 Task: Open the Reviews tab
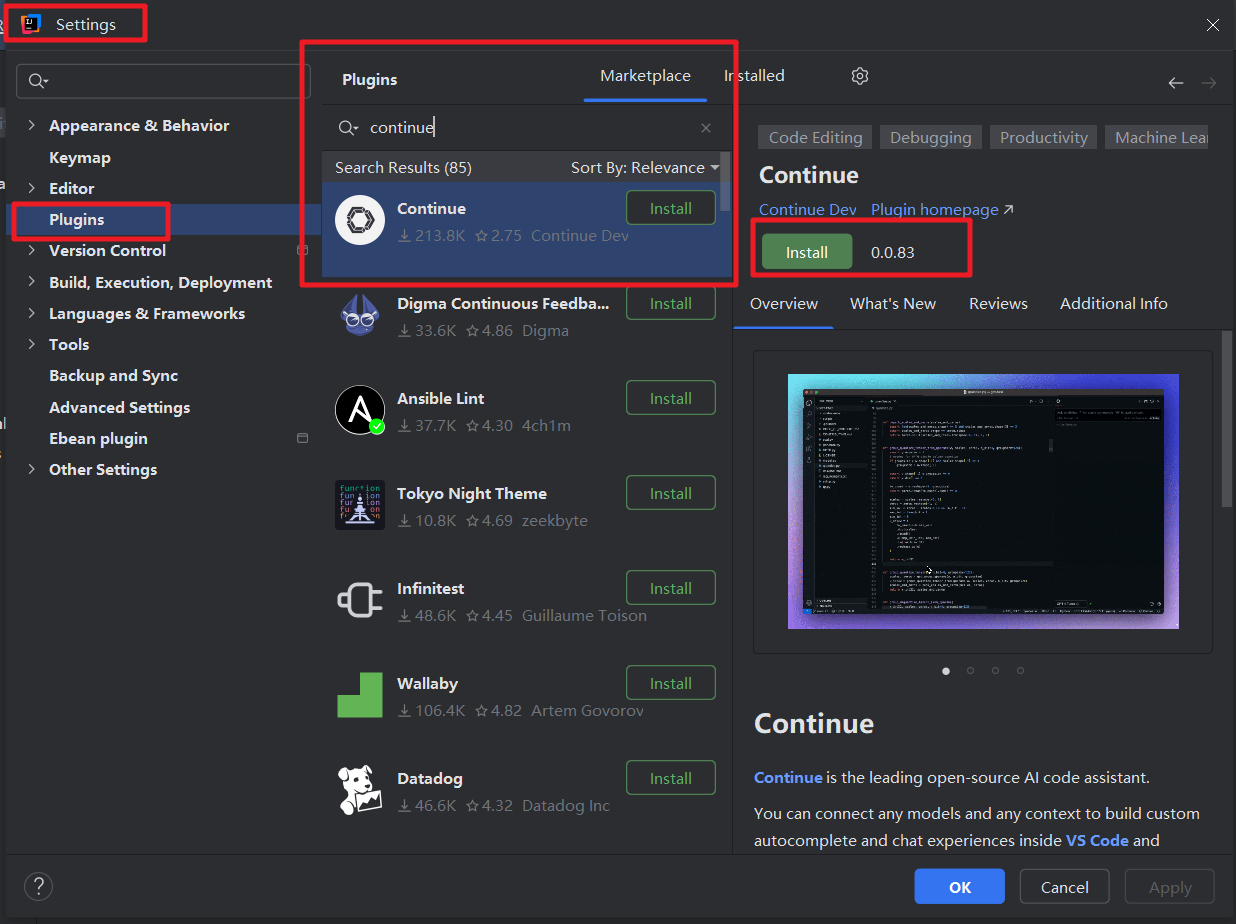[998, 303]
